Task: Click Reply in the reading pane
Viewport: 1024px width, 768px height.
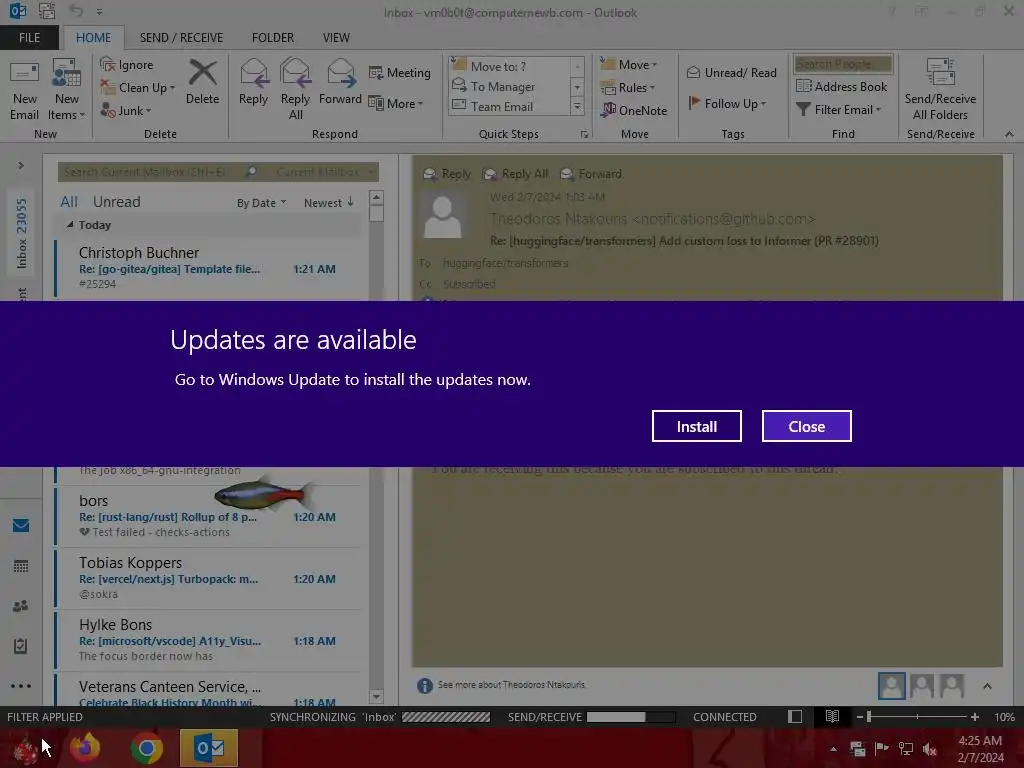Action: [x=447, y=174]
